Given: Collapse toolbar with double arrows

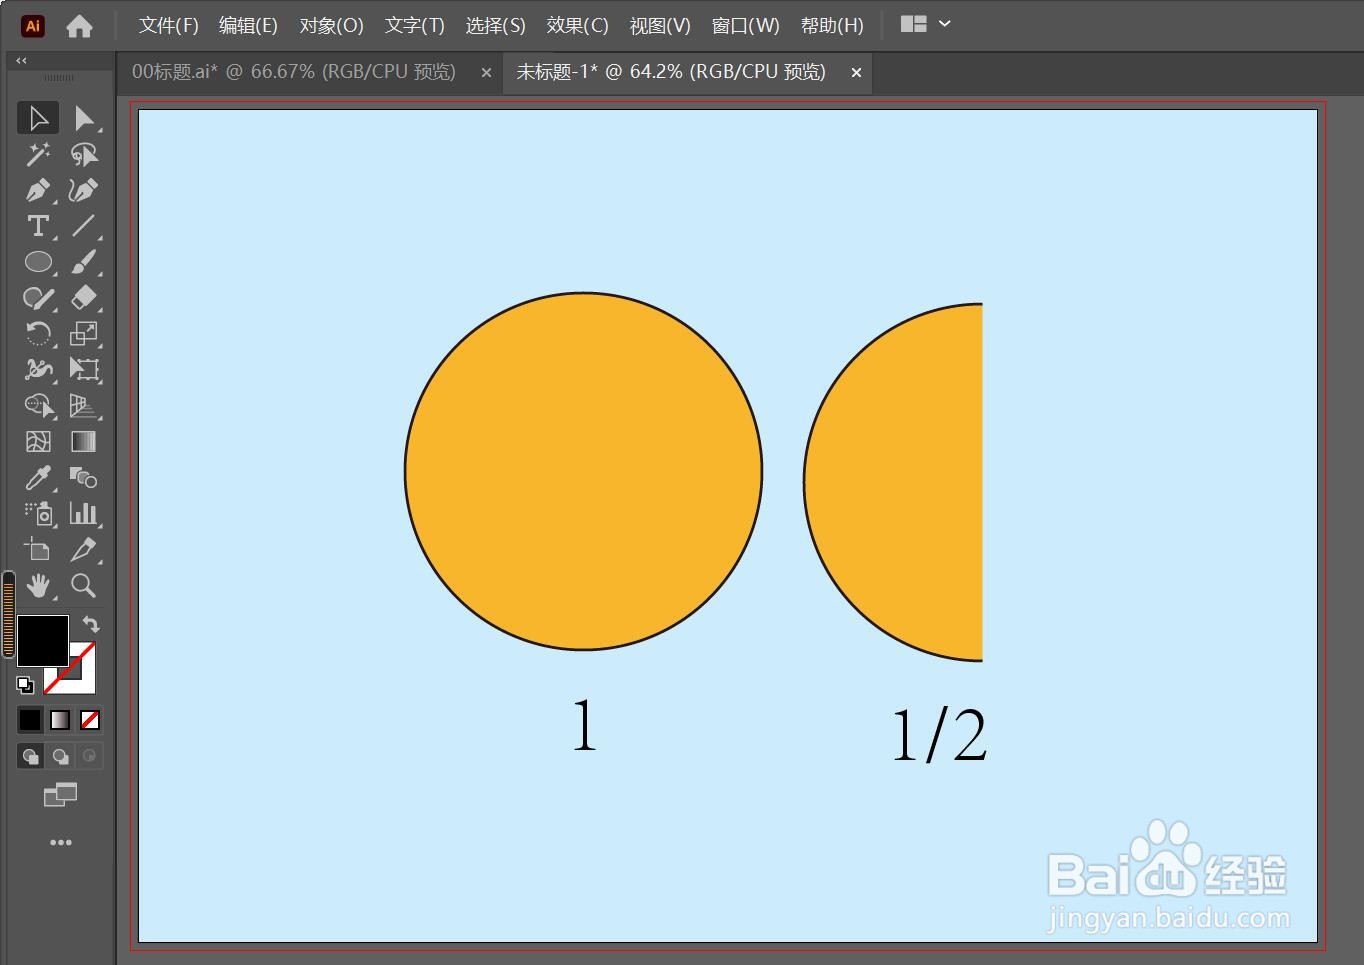Looking at the screenshot, I should tap(21, 61).
